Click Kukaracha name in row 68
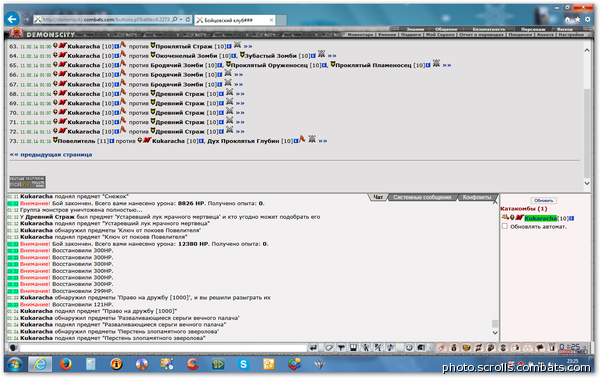Screen dimensions: 600x378 coord(83,94)
